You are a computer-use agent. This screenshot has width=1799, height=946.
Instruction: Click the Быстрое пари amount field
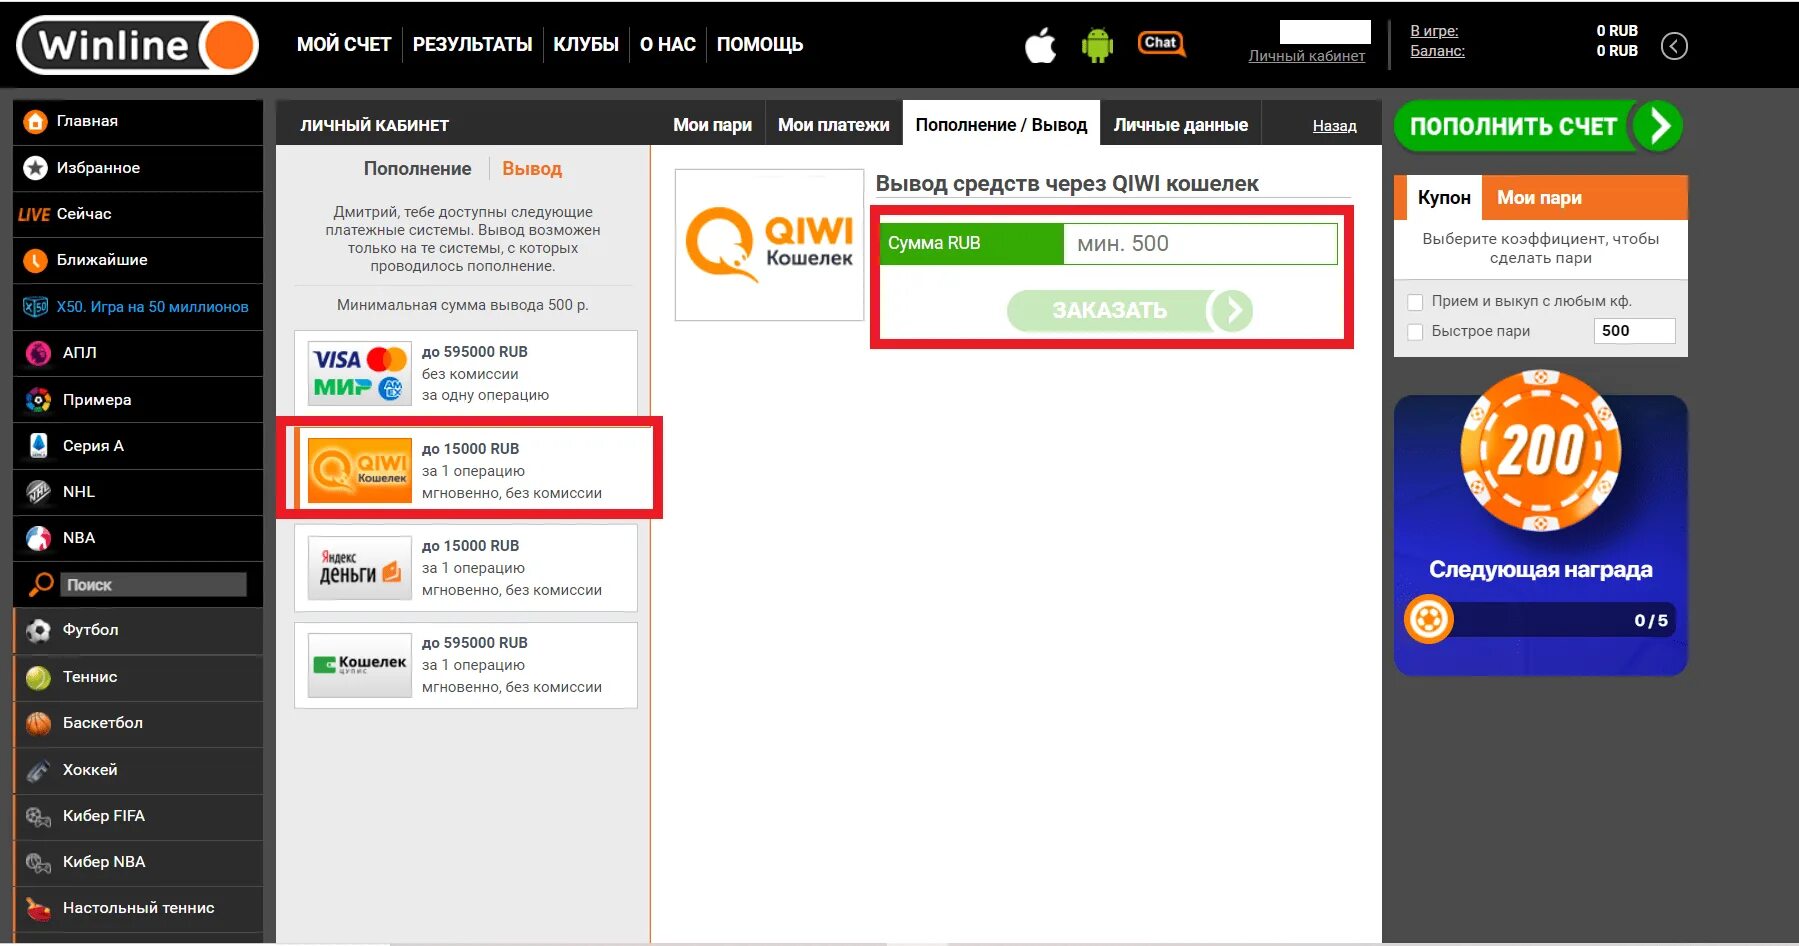point(1634,331)
